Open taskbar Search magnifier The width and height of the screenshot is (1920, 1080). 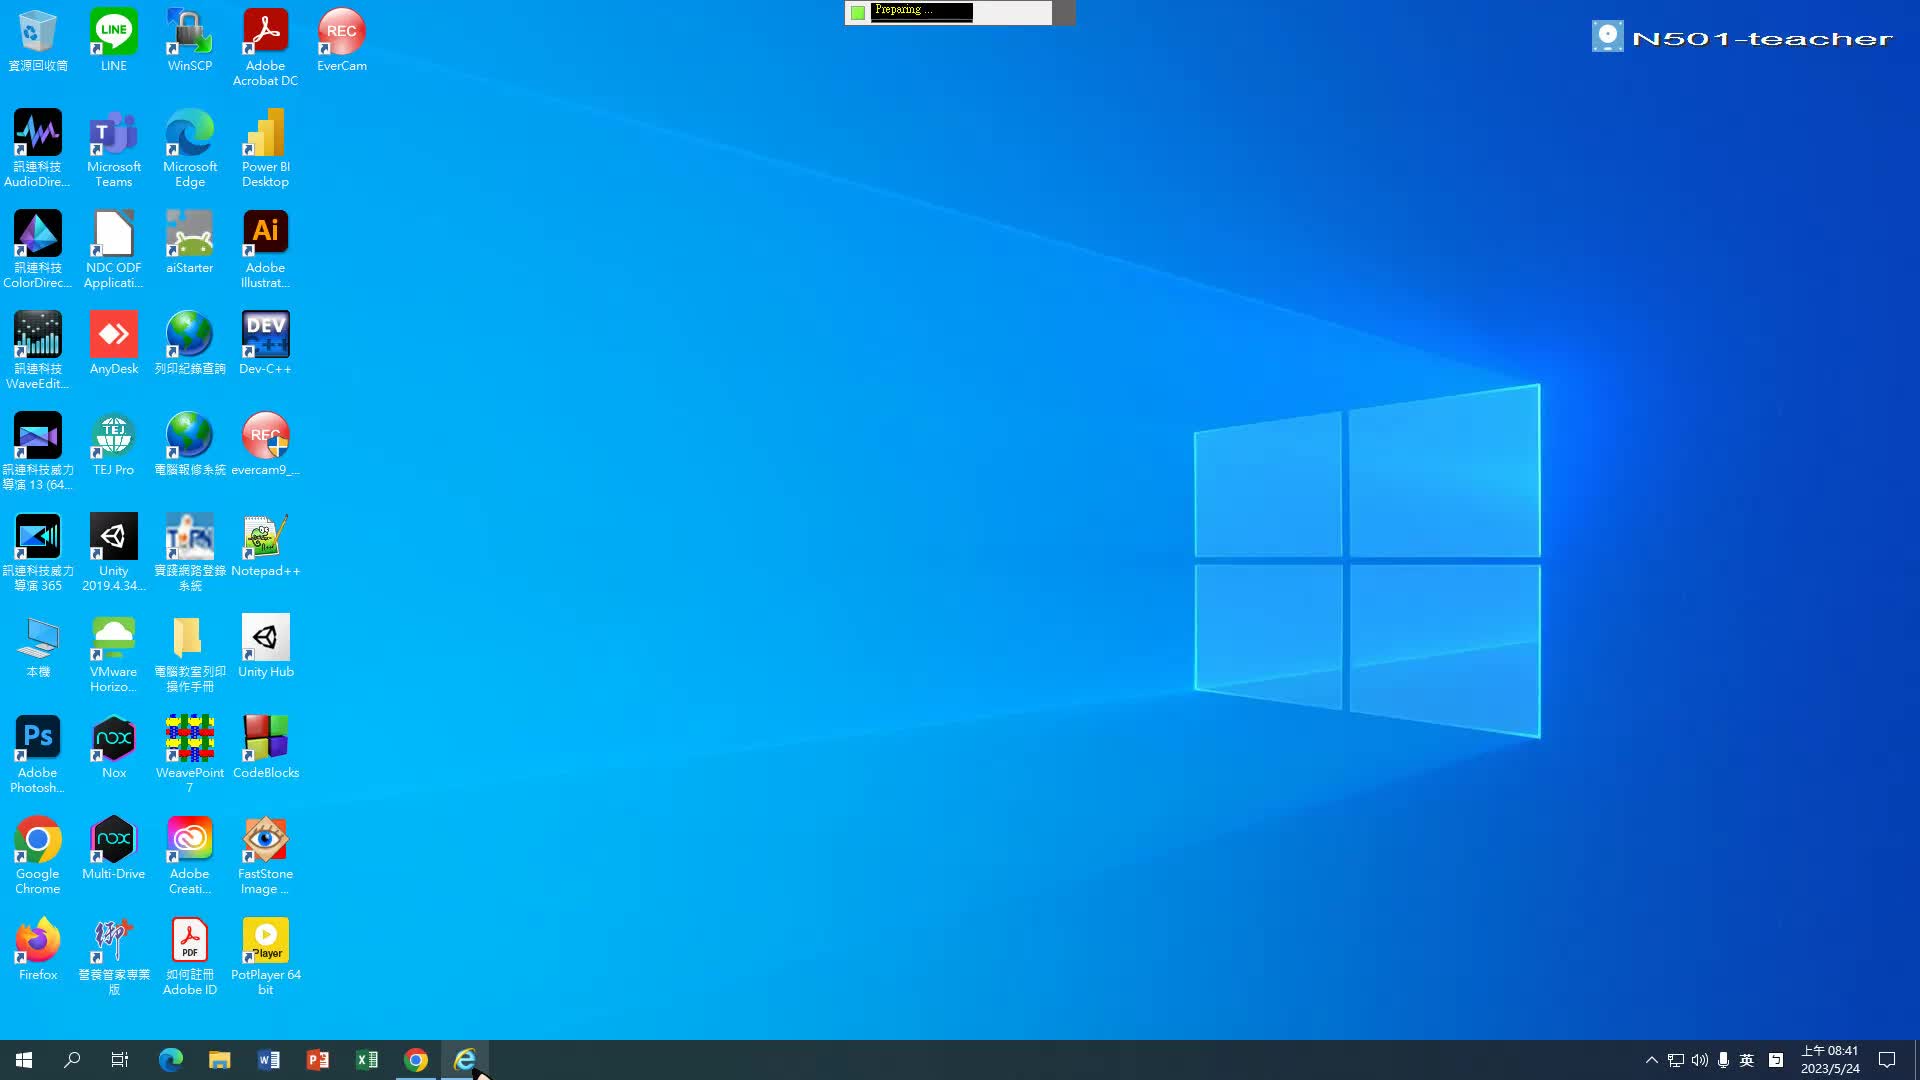coord(72,1060)
